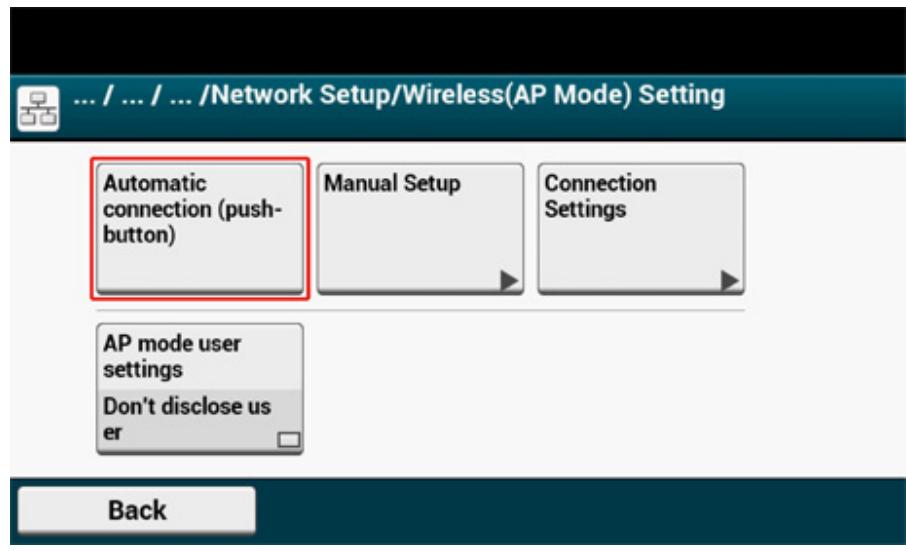Click the network icon in header
906x551 pixels.
pos(38,109)
